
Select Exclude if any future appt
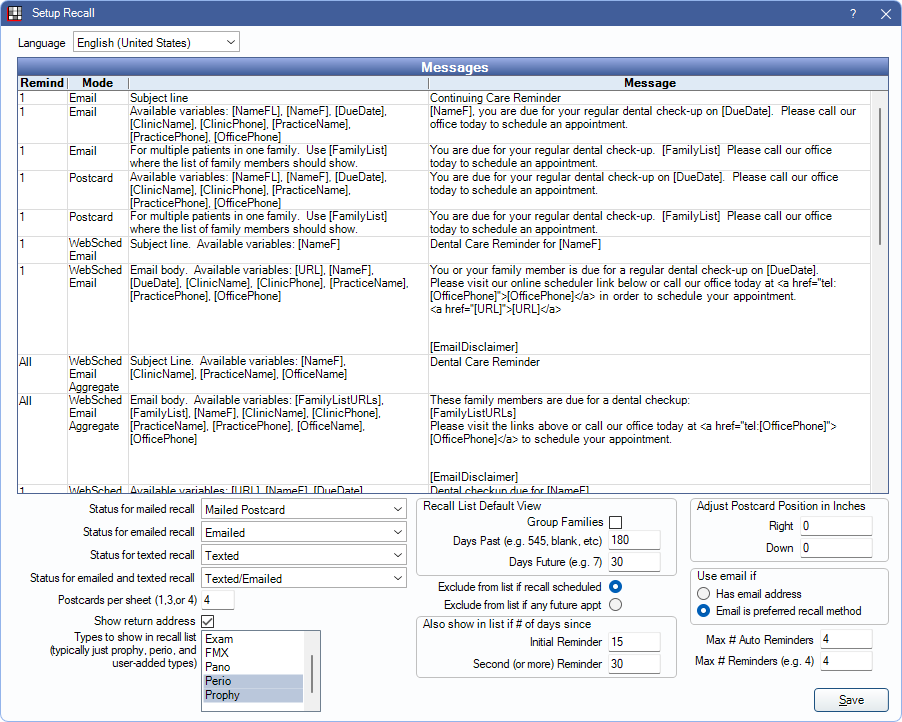pyautogui.click(x=615, y=604)
